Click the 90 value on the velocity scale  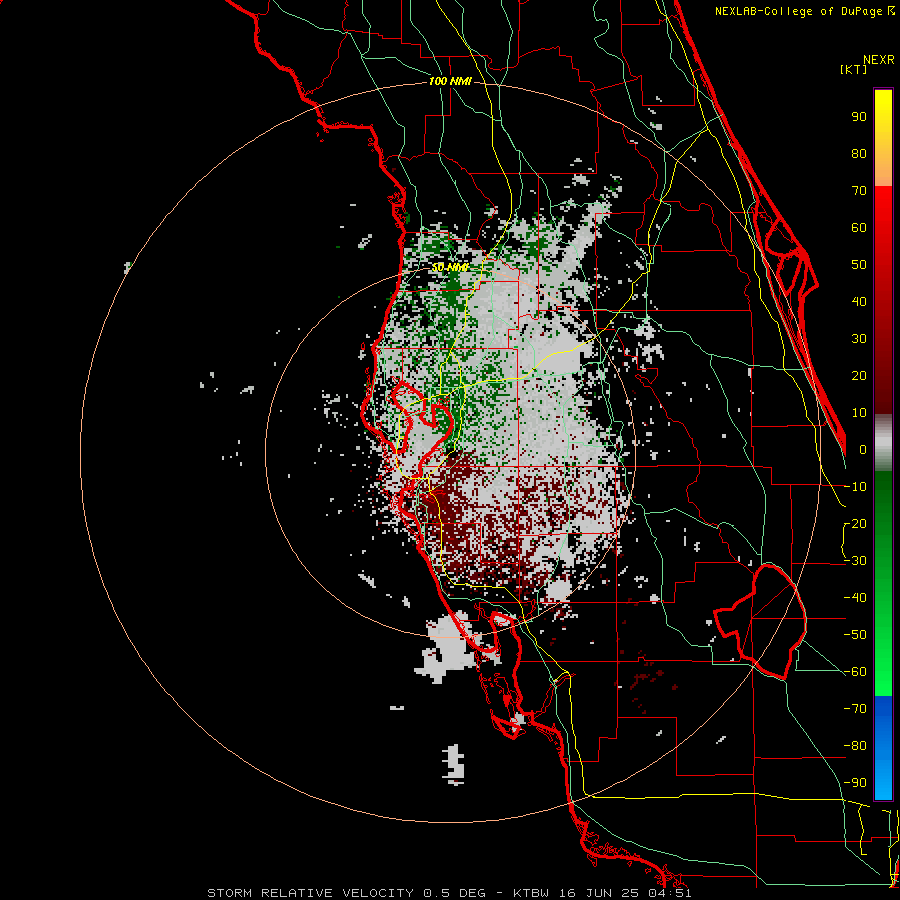tap(859, 117)
